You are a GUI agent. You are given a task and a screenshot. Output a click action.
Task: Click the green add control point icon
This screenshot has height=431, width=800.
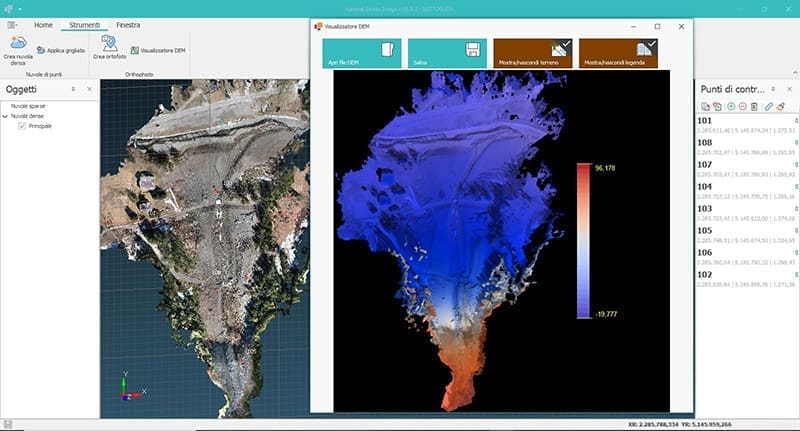731,106
